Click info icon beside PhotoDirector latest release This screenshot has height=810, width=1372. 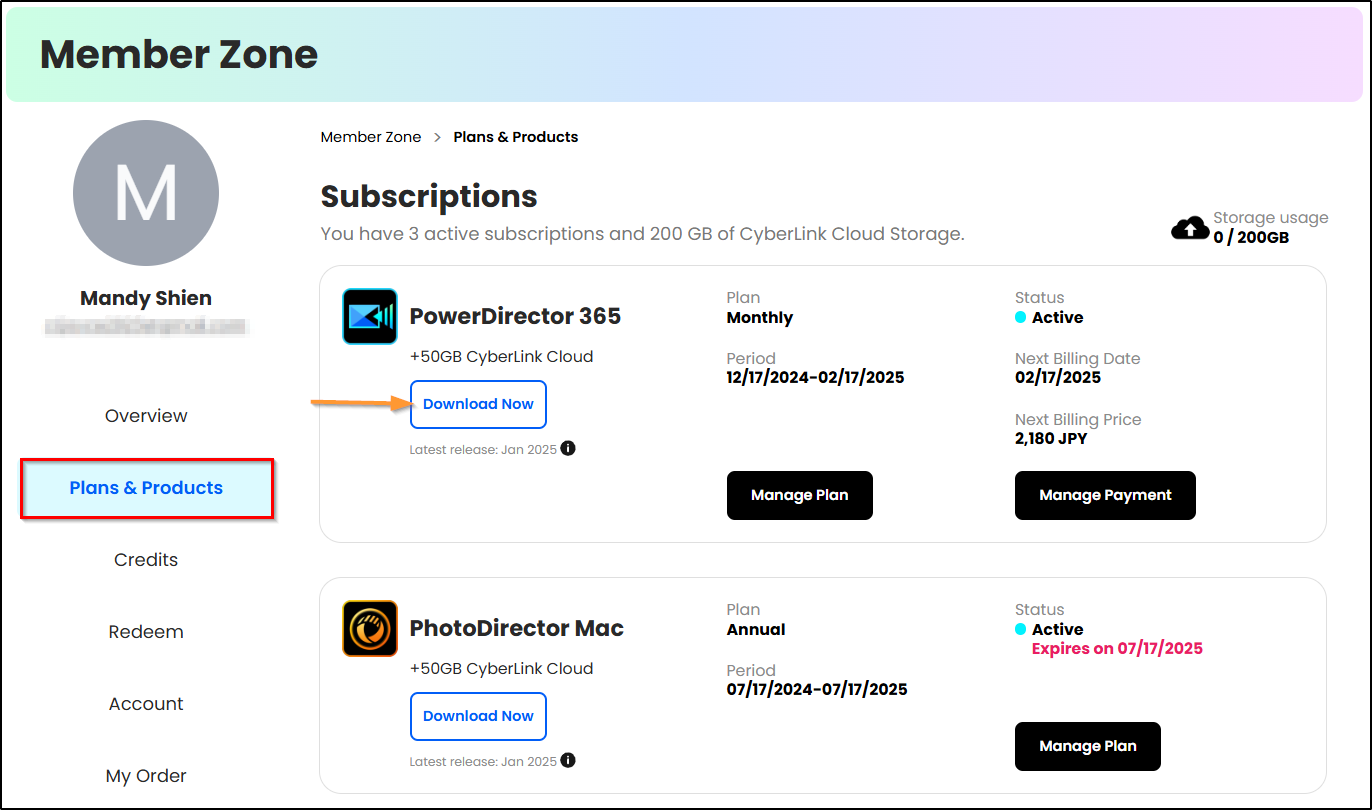tap(568, 761)
